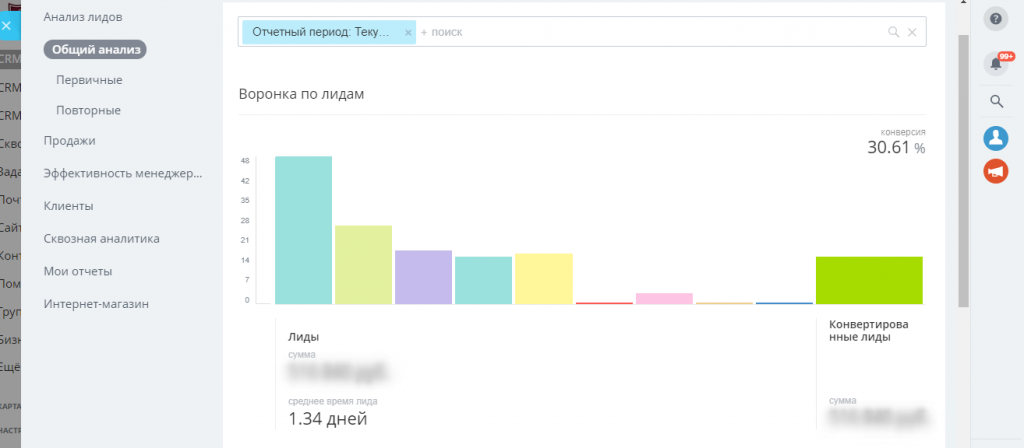Click the + поиск filter input field
1024x448 pixels.
(650, 32)
